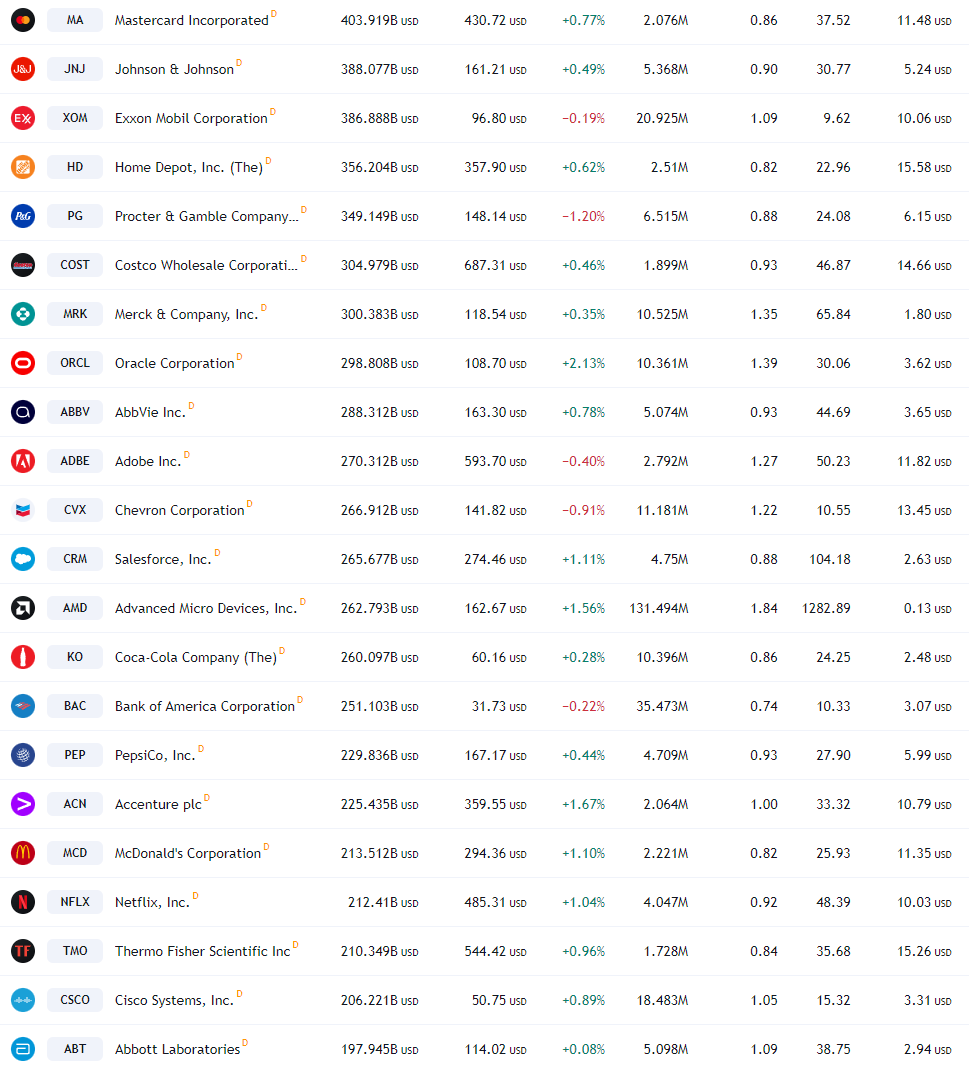Viewport: 969px width, 1072px height.
Task: Select the ORCL ticker badge
Action: coord(75,363)
